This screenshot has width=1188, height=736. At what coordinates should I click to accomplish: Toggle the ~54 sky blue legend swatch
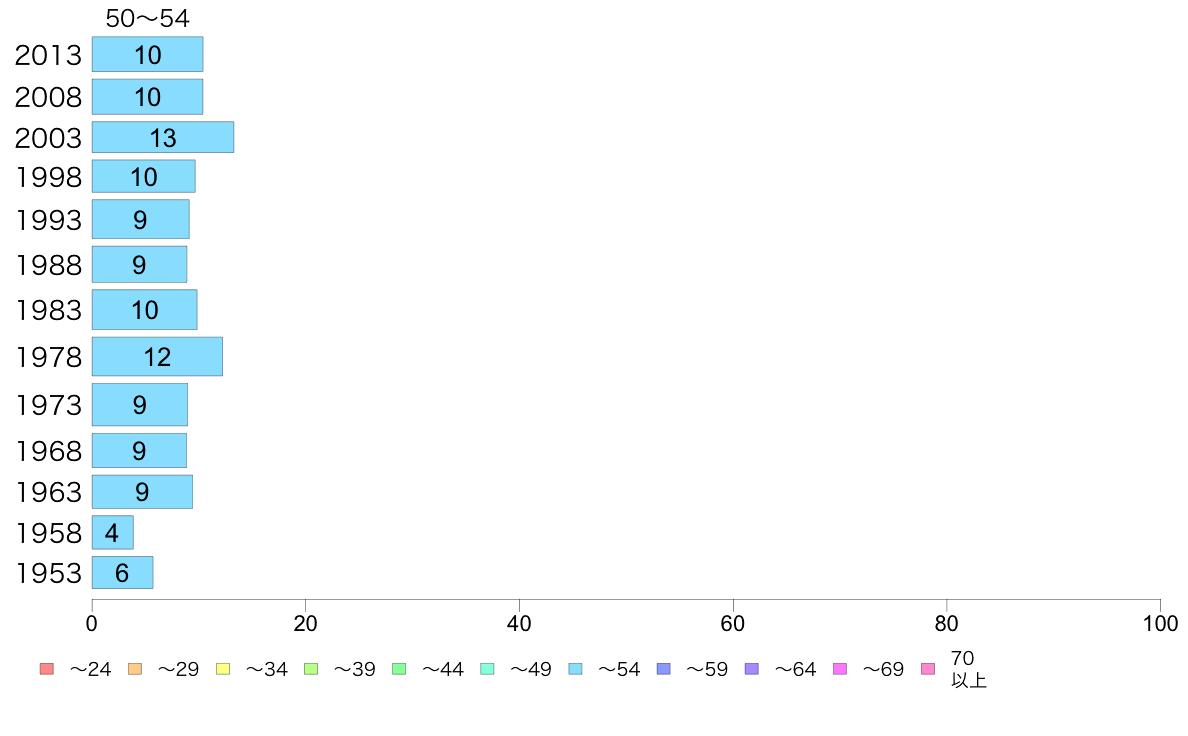[575, 669]
